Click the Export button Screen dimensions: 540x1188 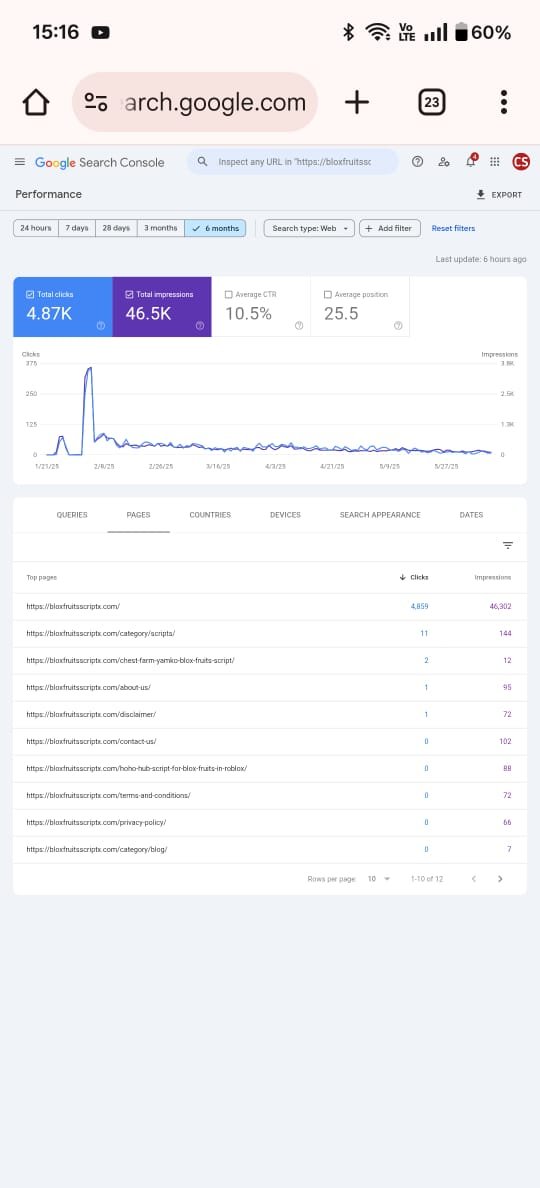pos(499,195)
